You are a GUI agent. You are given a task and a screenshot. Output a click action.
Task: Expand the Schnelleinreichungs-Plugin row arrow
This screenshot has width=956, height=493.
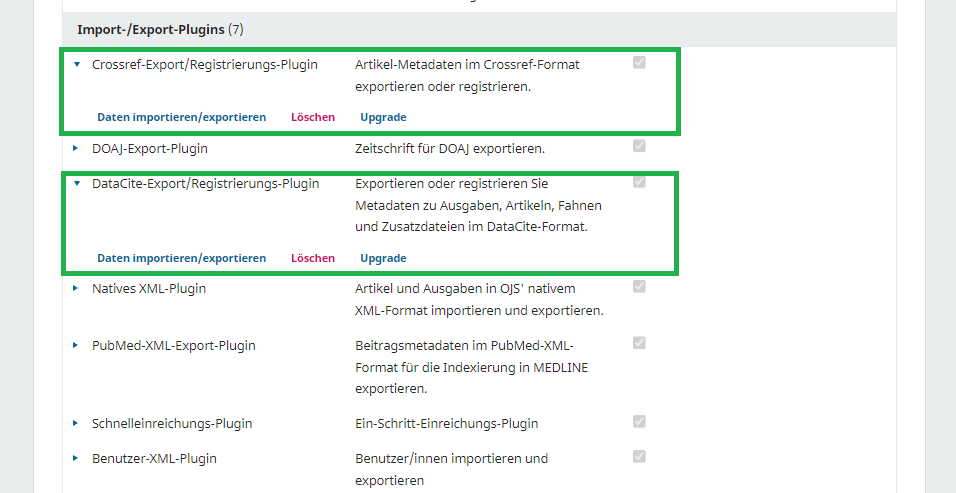pyautogui.click(x=76, y=423)
